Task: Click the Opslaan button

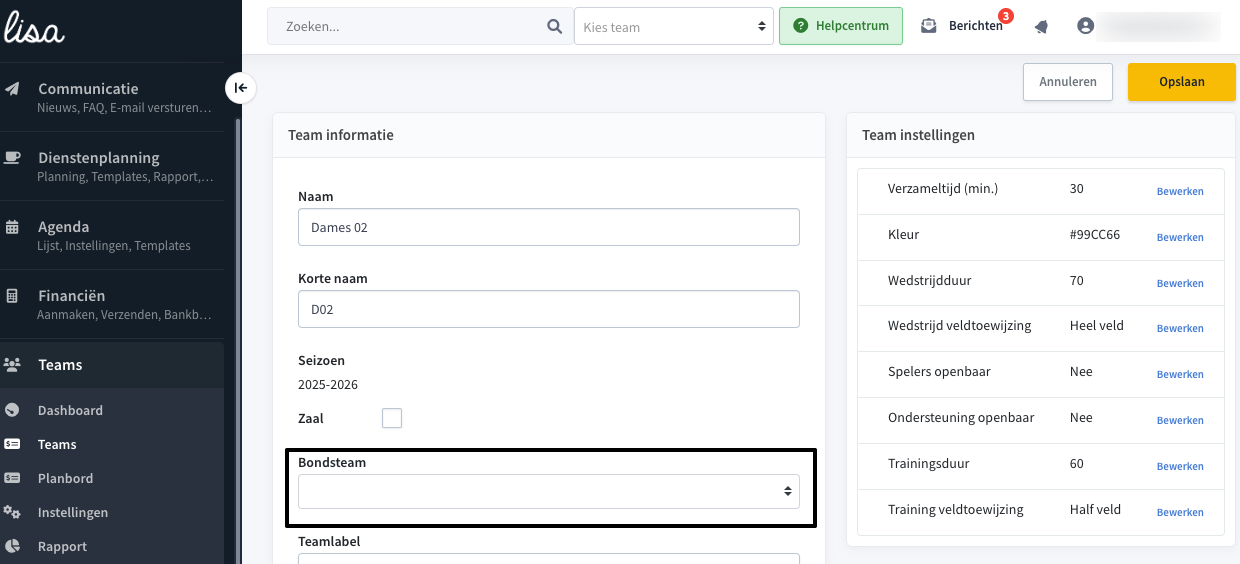Action: (x=1182, y=82)
